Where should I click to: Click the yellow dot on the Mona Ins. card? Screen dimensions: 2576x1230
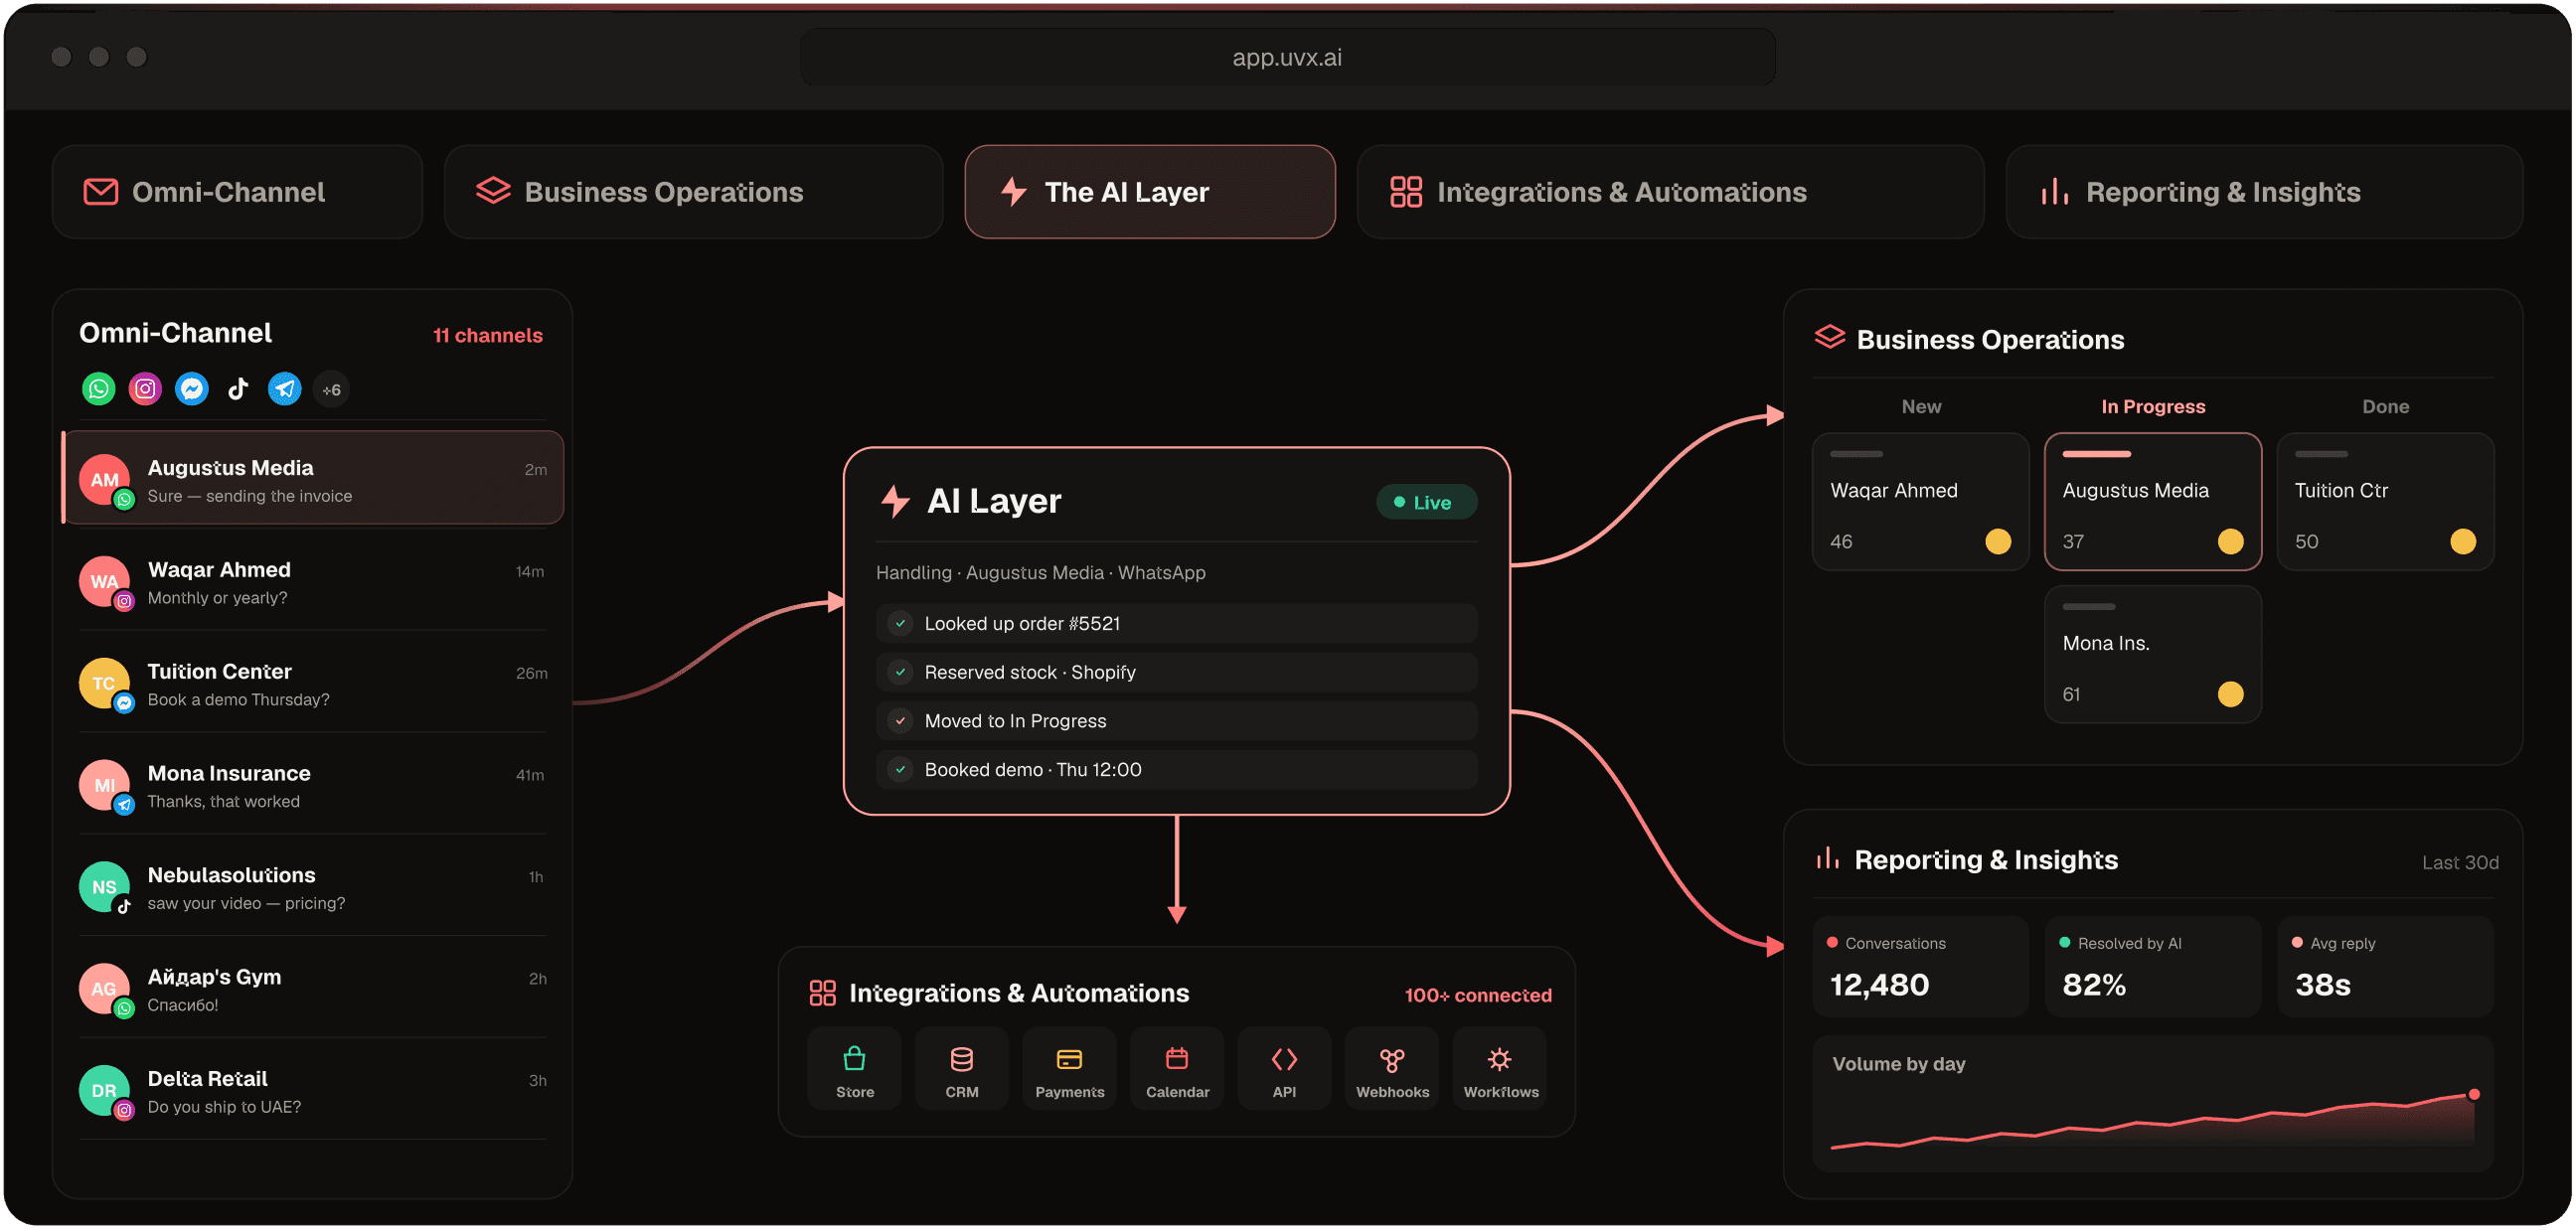click(2230, 695)
